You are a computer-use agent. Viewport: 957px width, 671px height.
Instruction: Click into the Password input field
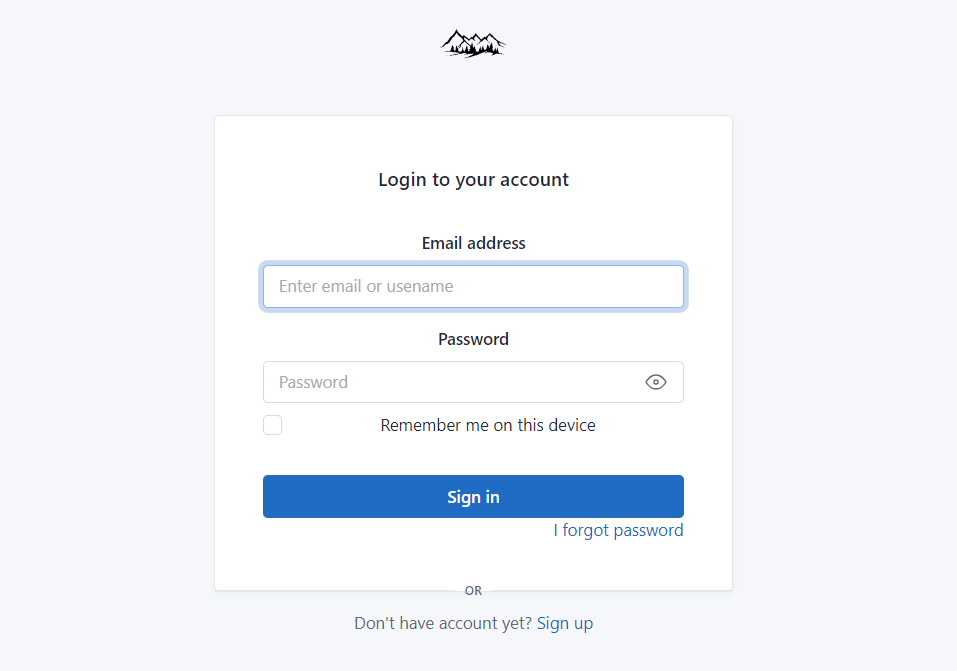pos(450,382)
